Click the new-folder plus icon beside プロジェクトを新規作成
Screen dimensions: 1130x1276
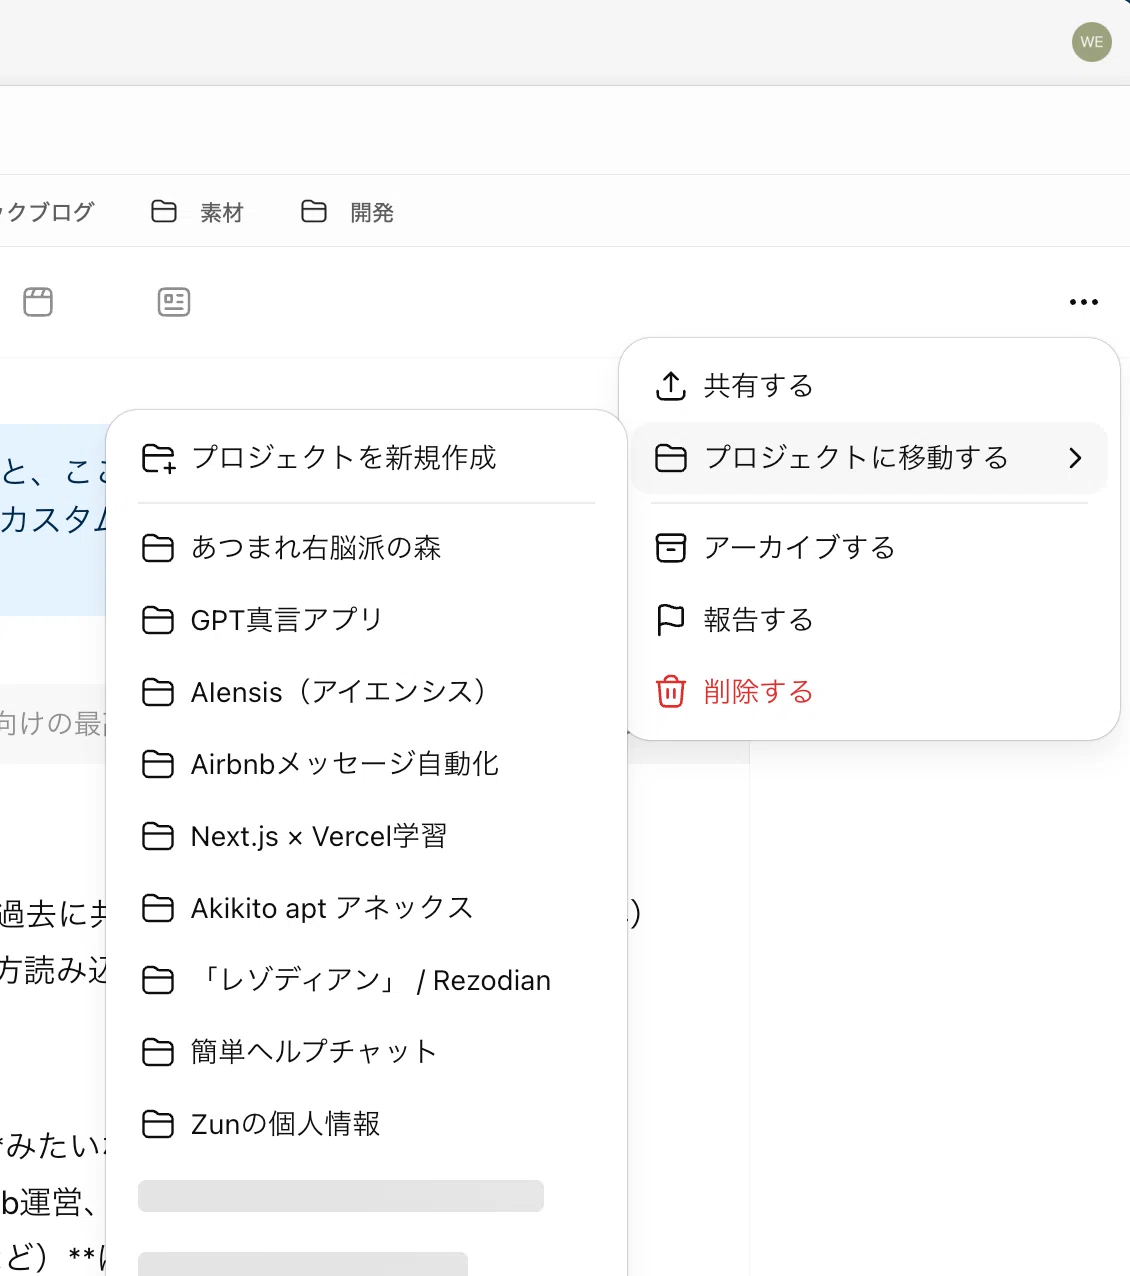pos(158,458)
